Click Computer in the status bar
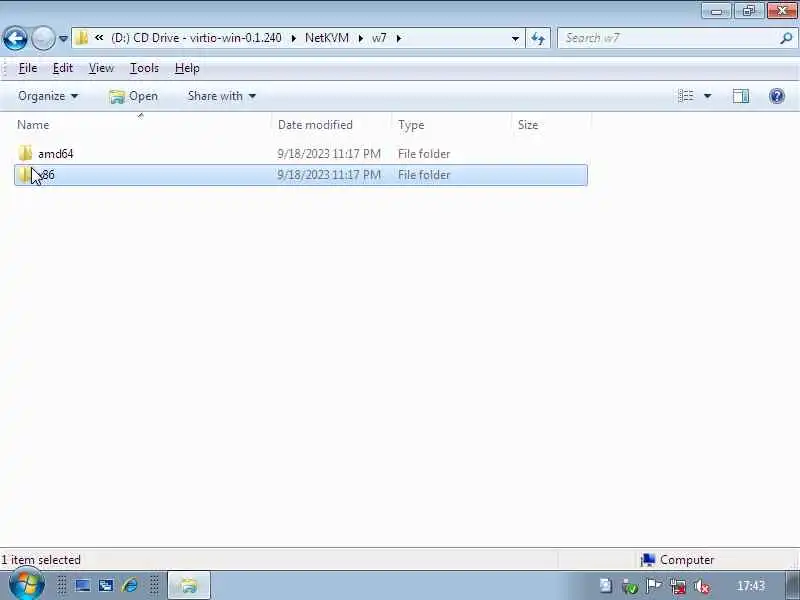 (x=678, y=560)
